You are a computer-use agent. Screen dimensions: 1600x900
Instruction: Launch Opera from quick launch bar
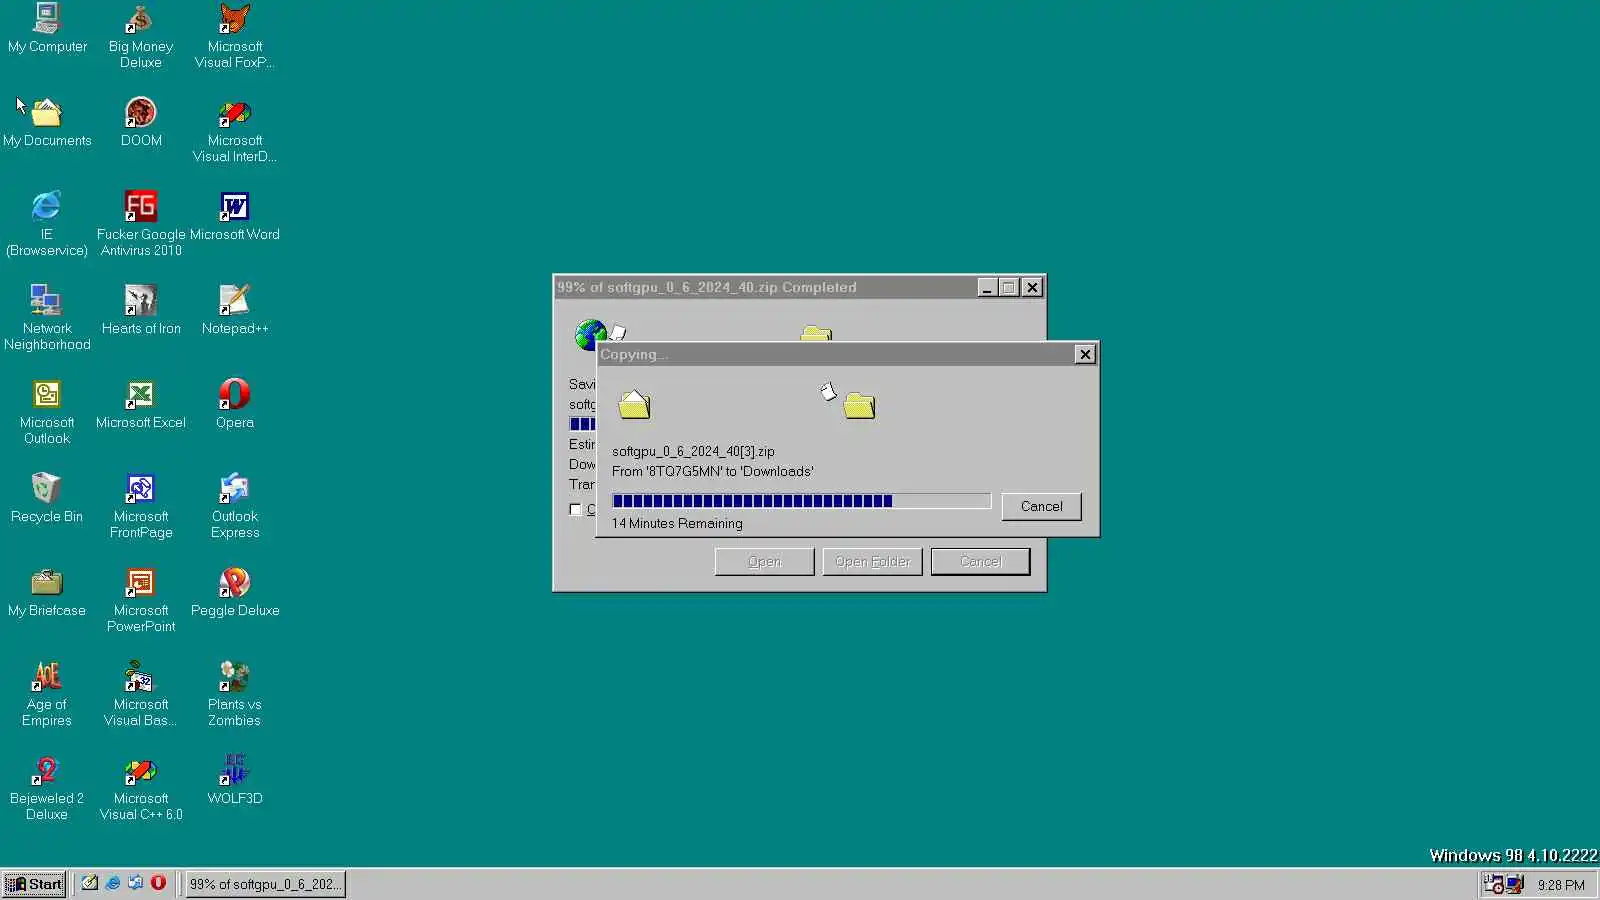(158, 883)
